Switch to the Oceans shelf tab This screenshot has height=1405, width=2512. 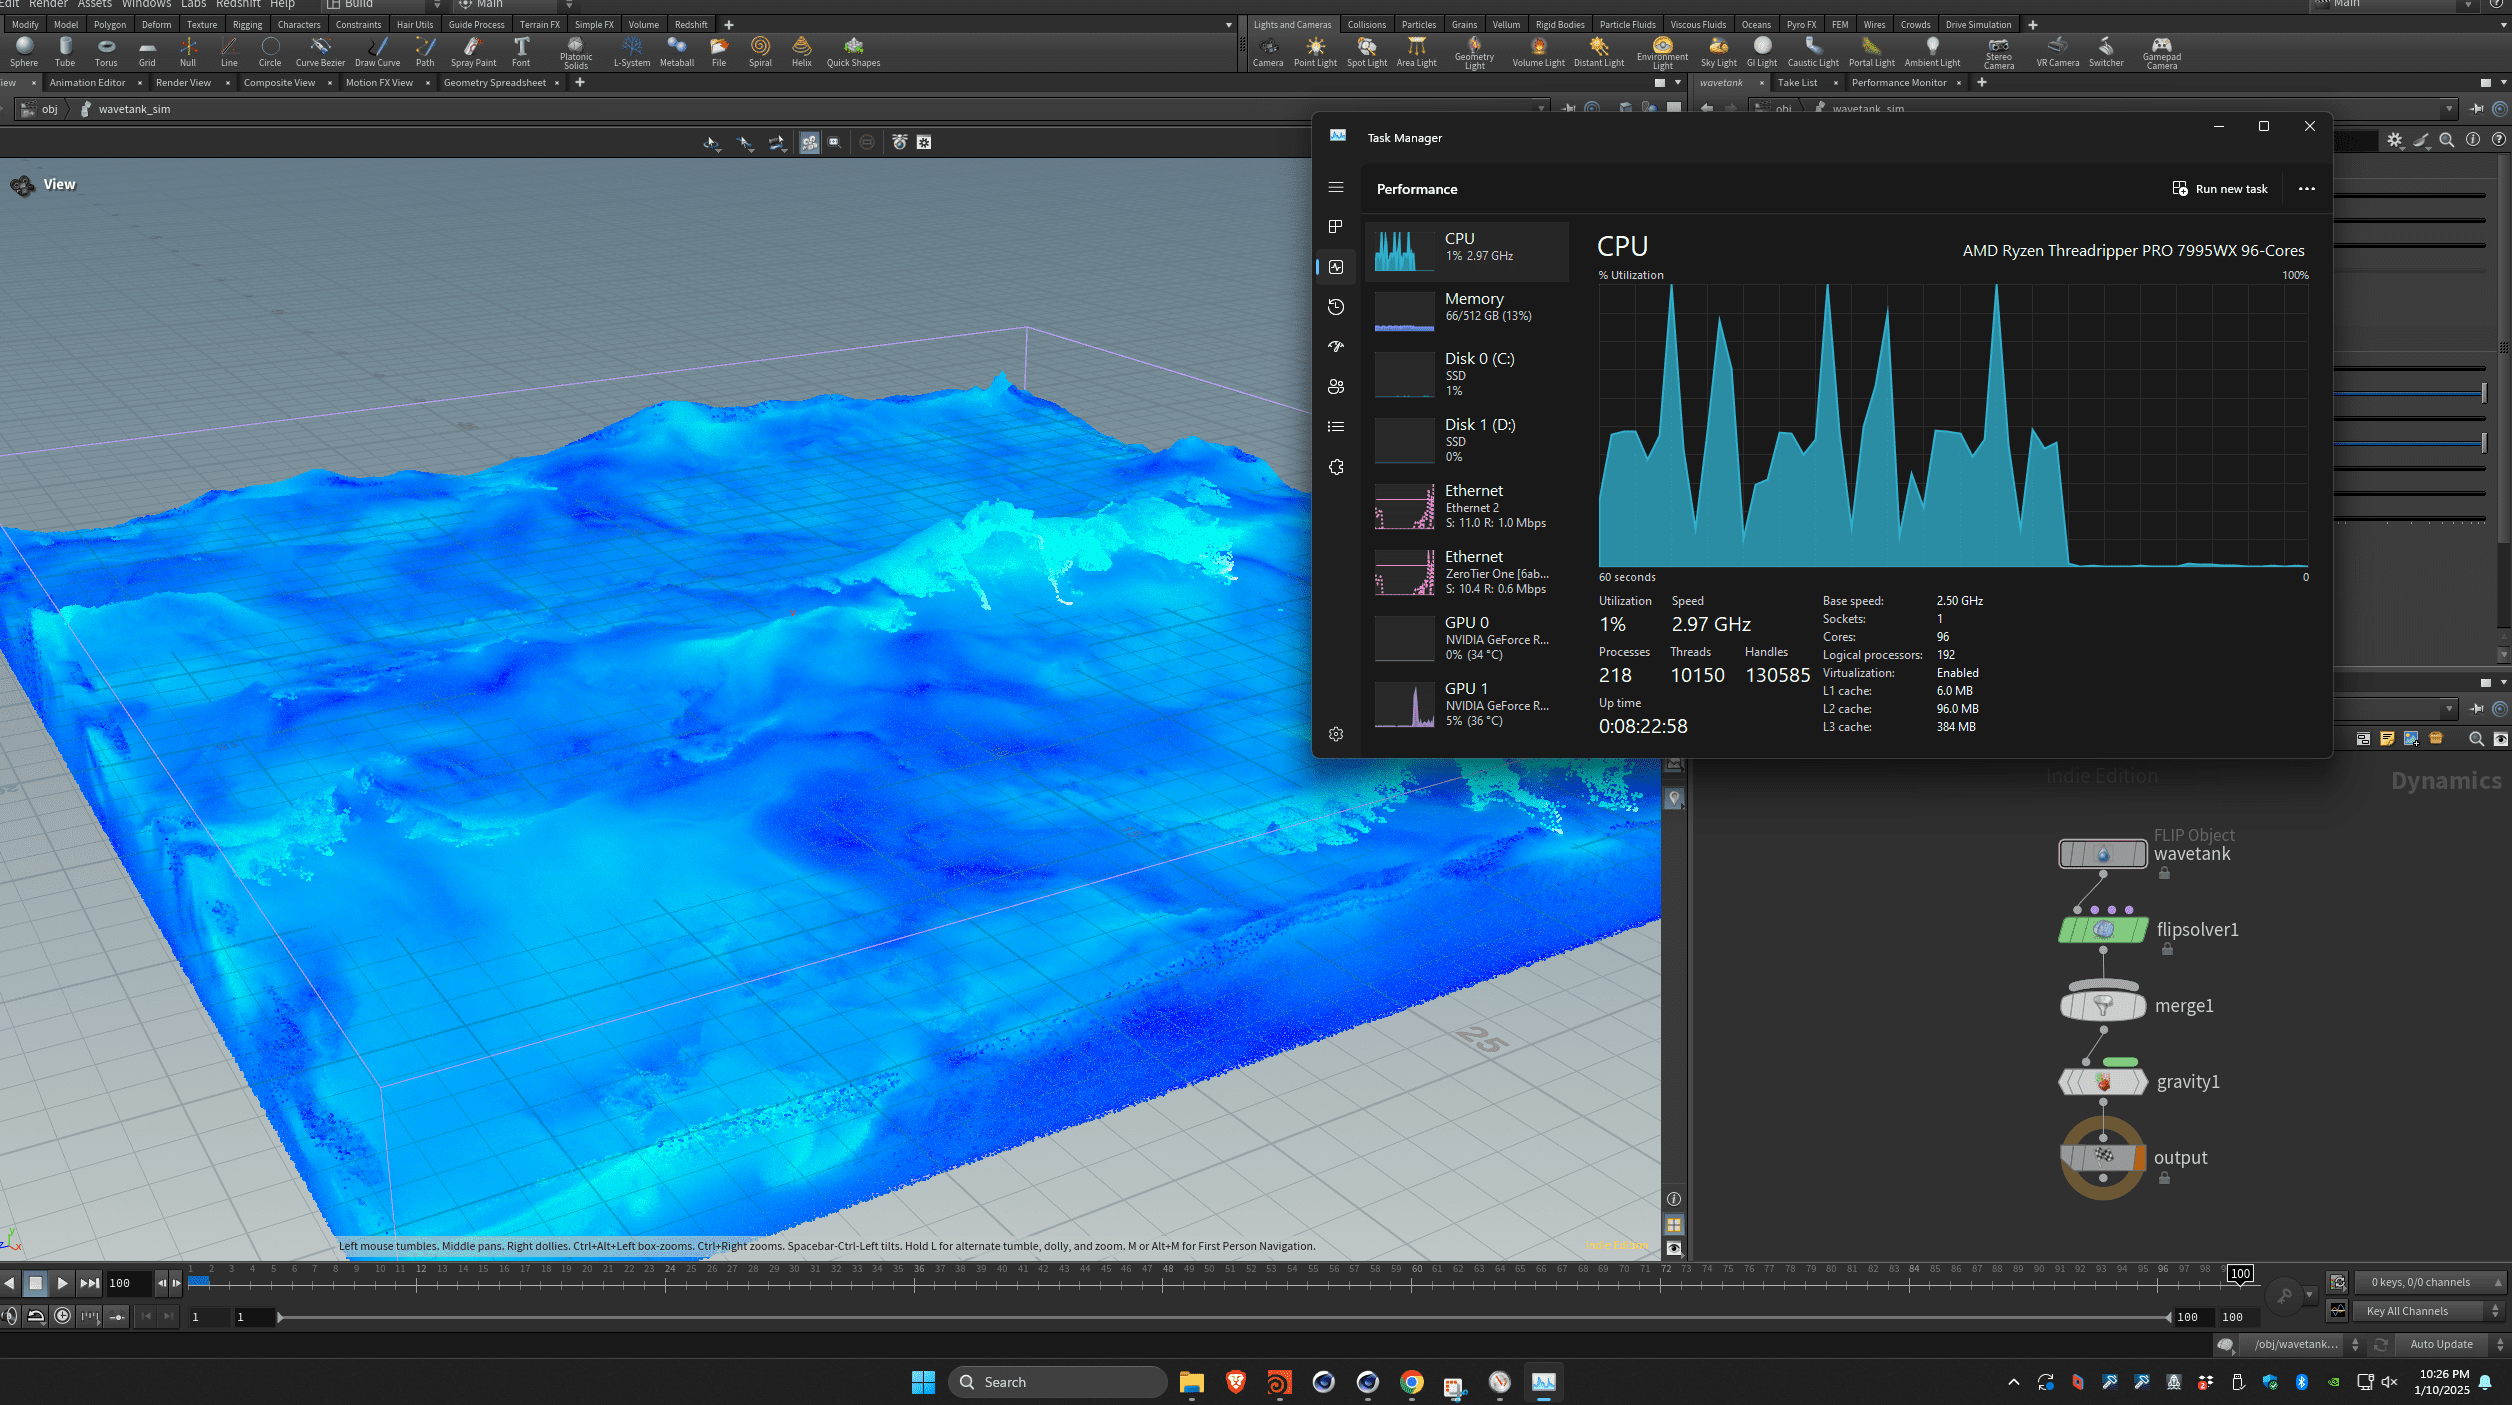click(1756, 24)
